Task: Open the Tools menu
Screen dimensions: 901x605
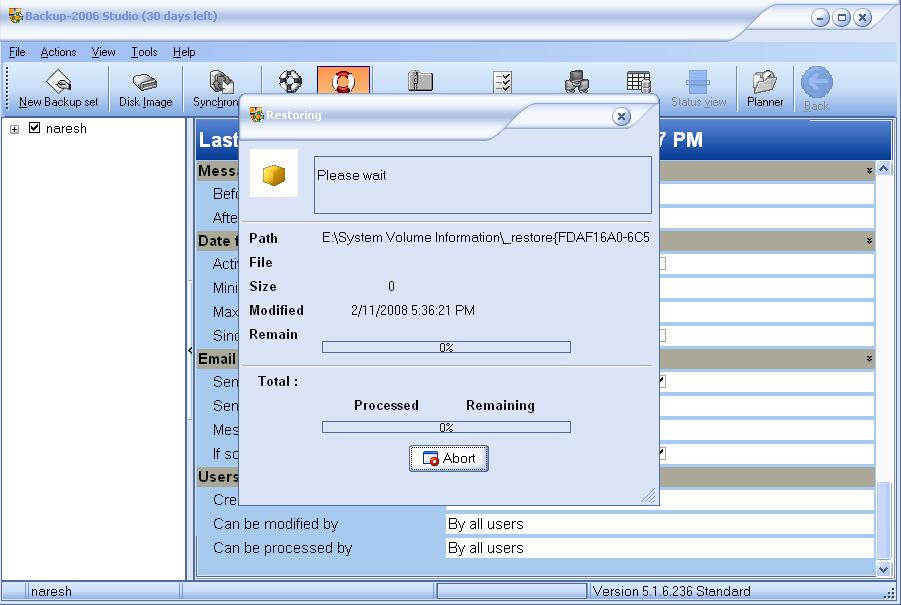Action: point(144,52)
